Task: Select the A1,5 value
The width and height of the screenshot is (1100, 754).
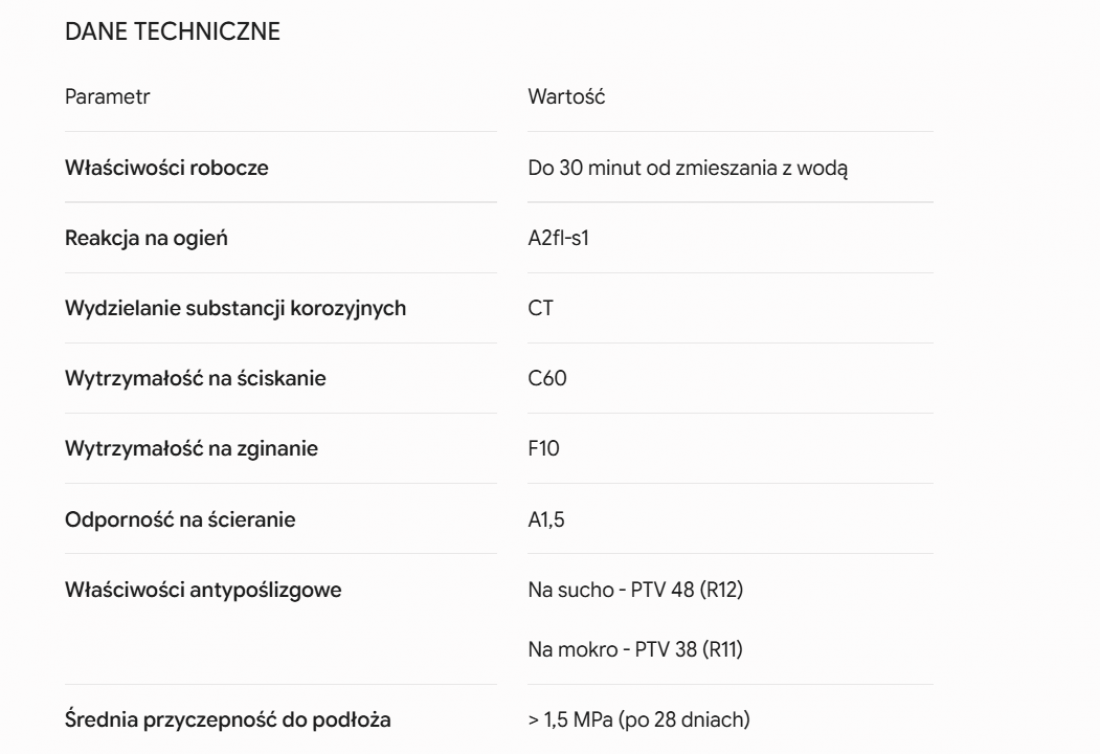Action: pos(546,520)
